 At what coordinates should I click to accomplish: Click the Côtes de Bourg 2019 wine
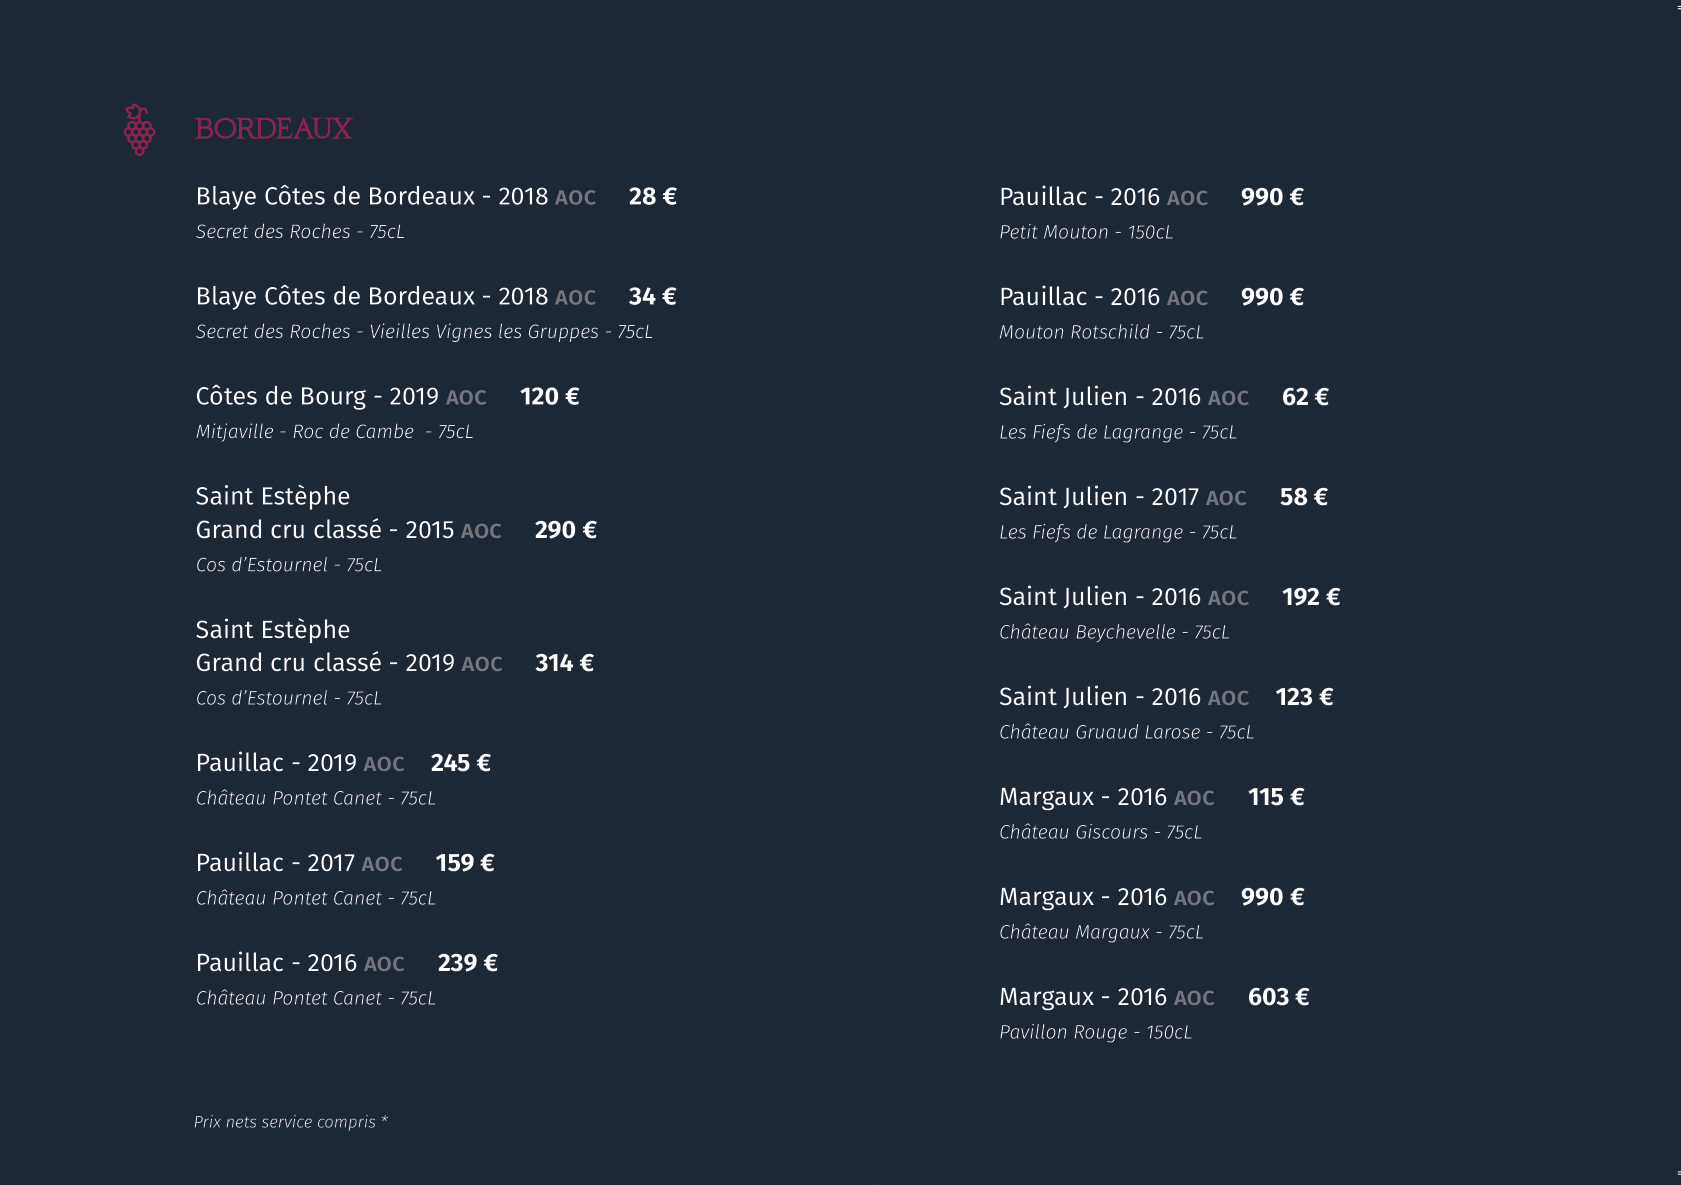341,397
